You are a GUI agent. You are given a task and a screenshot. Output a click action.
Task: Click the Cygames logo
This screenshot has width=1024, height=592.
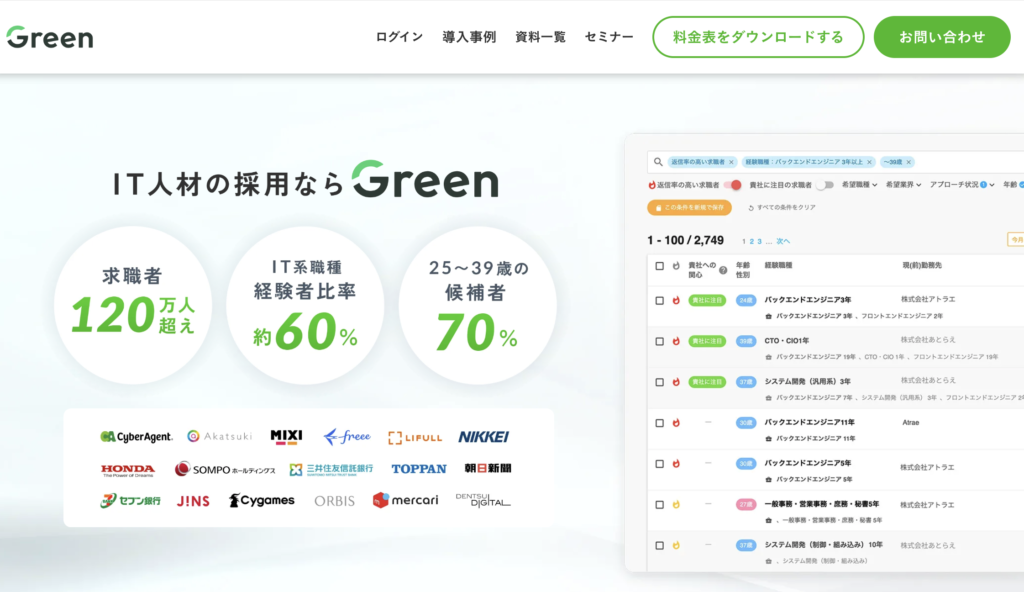click(261, 501)
